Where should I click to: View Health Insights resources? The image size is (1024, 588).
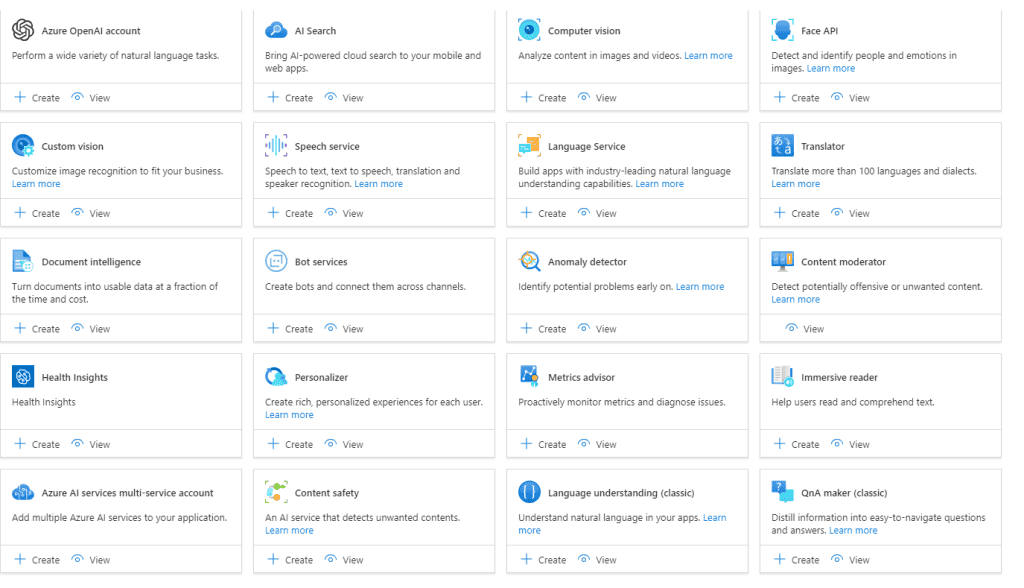tap(91, 444)
